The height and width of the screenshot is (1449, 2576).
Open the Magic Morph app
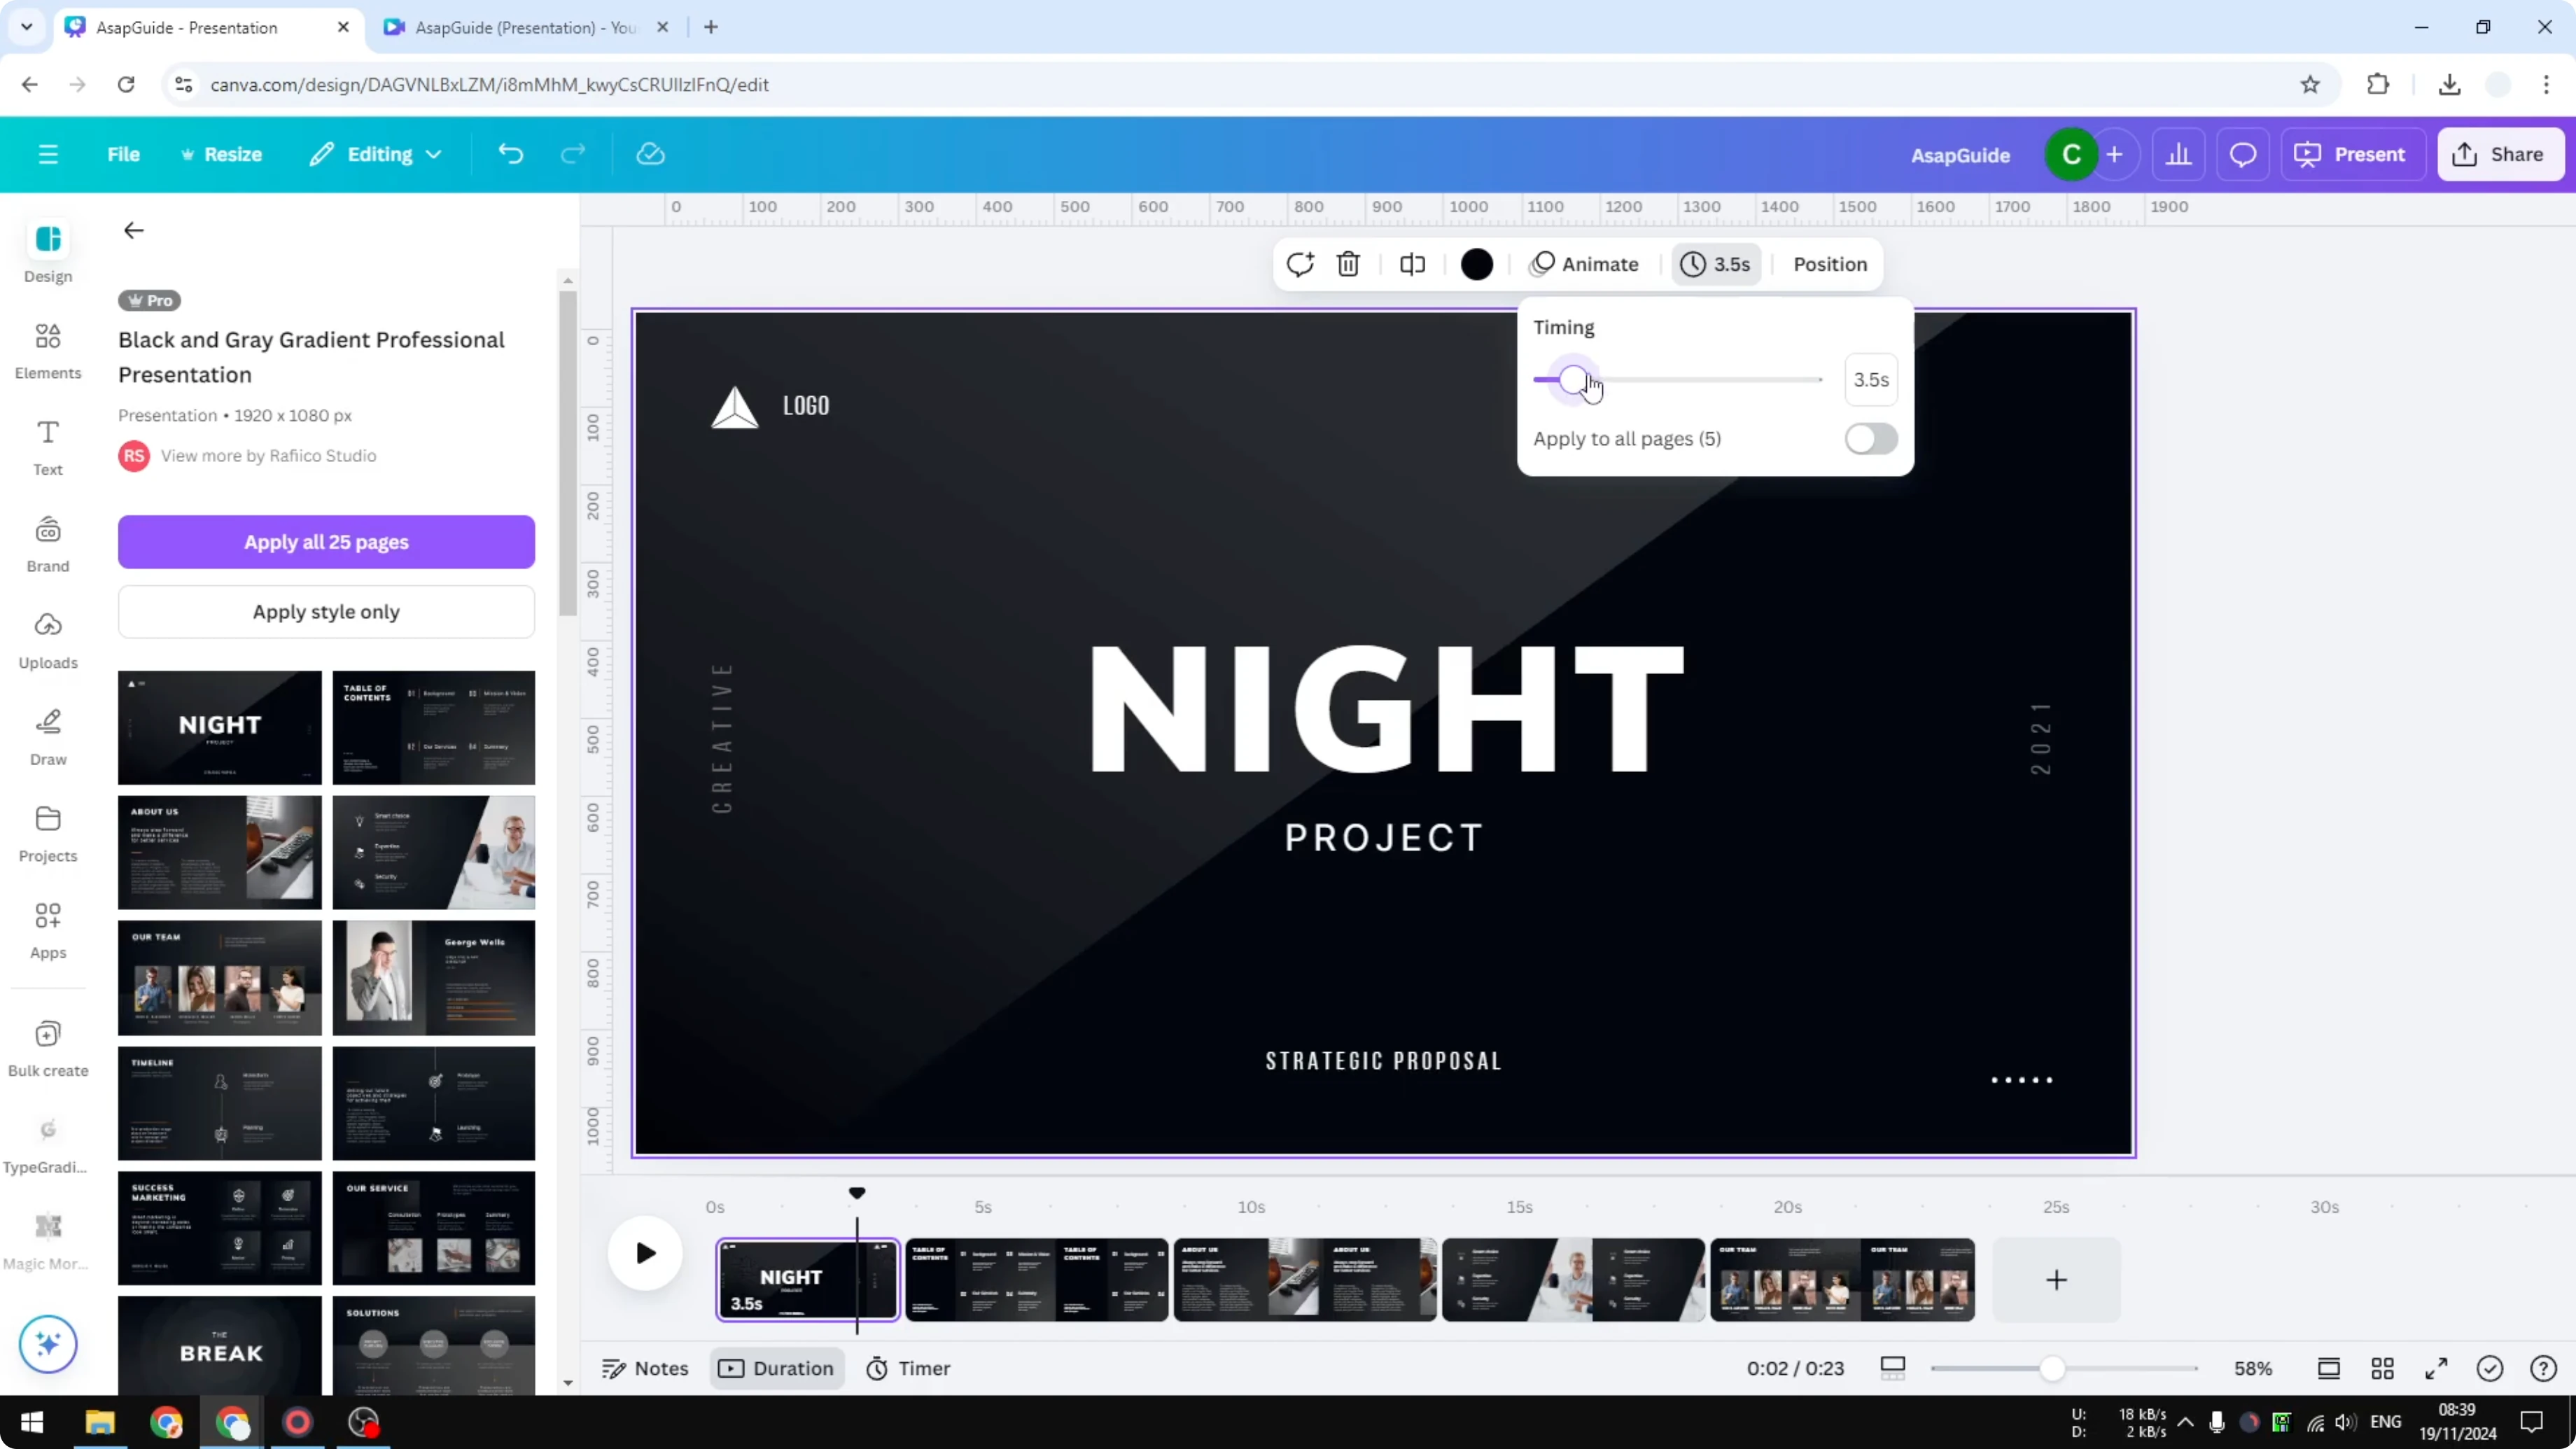coord(47,1240)
